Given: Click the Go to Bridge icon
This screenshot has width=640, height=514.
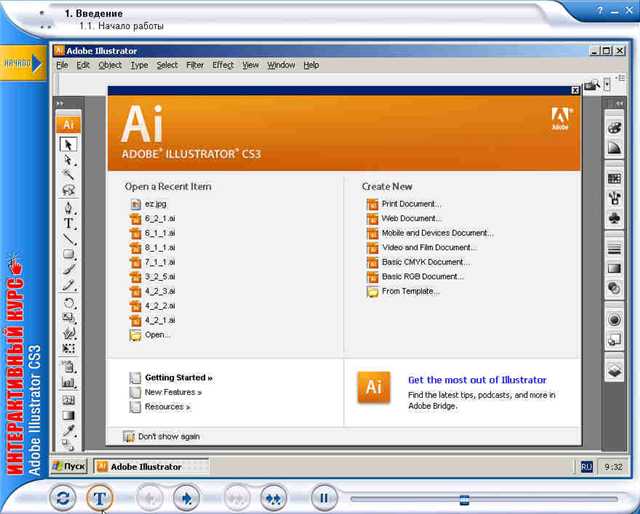Looking at the screenshot, I should click(591, 85).
